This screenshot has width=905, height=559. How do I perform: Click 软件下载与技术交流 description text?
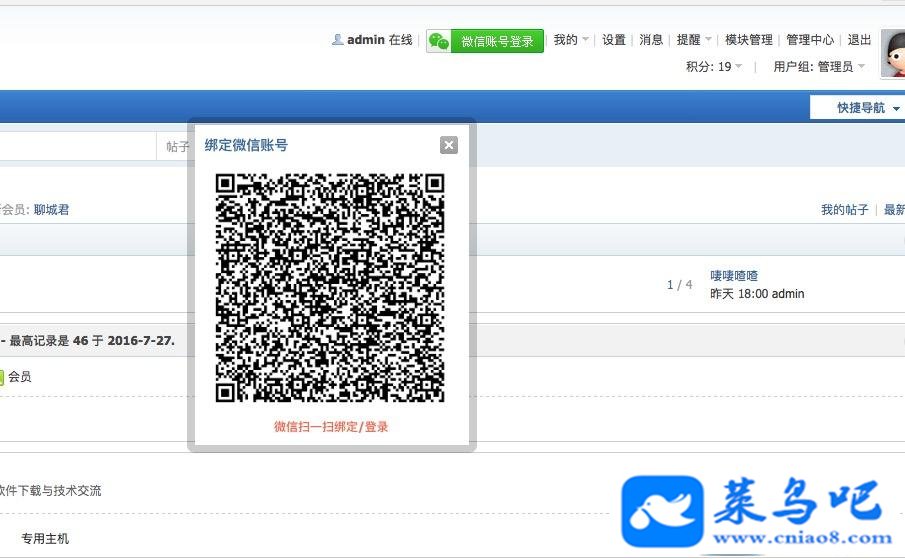[x=50, y=490]
